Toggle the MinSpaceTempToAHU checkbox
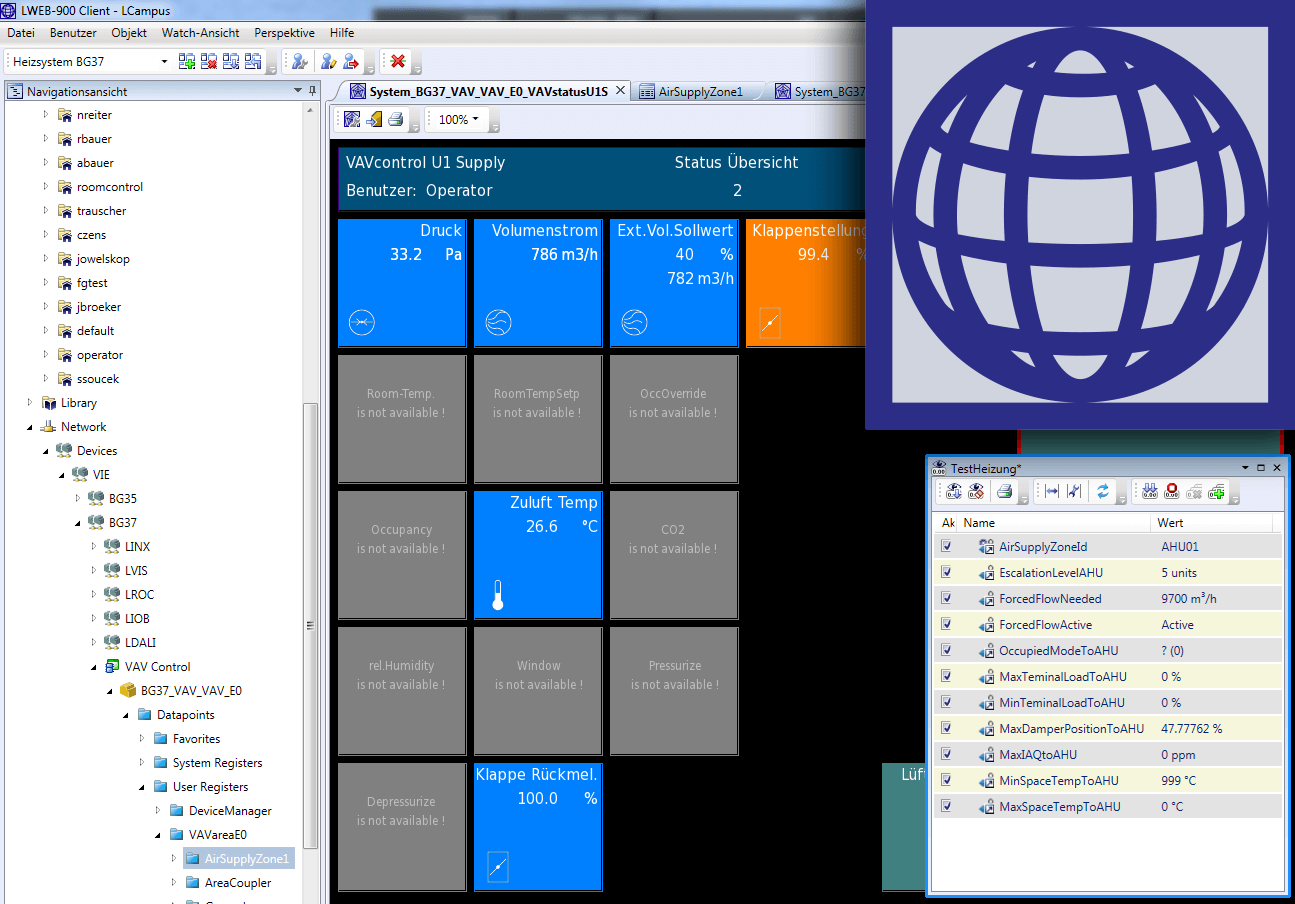 coord(946,780)
